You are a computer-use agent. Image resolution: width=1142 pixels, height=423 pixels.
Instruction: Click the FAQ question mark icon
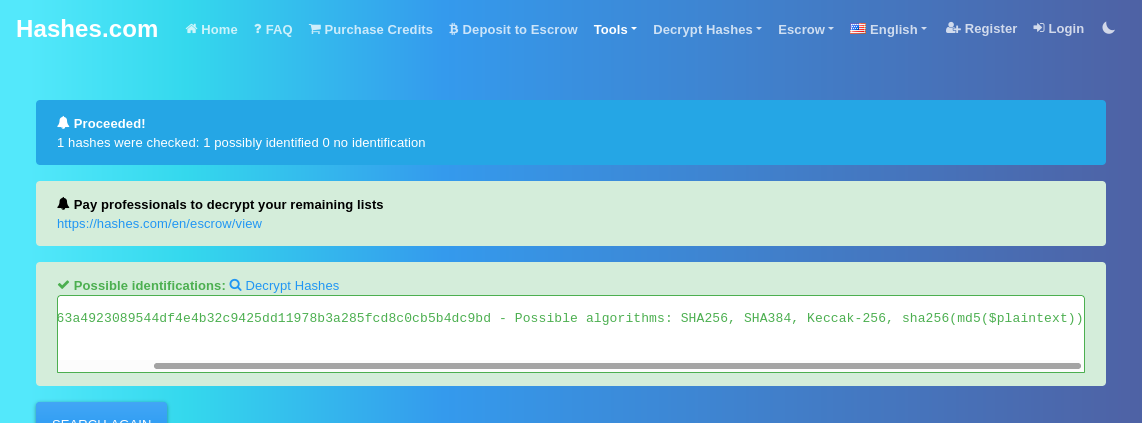click(258, 29)
